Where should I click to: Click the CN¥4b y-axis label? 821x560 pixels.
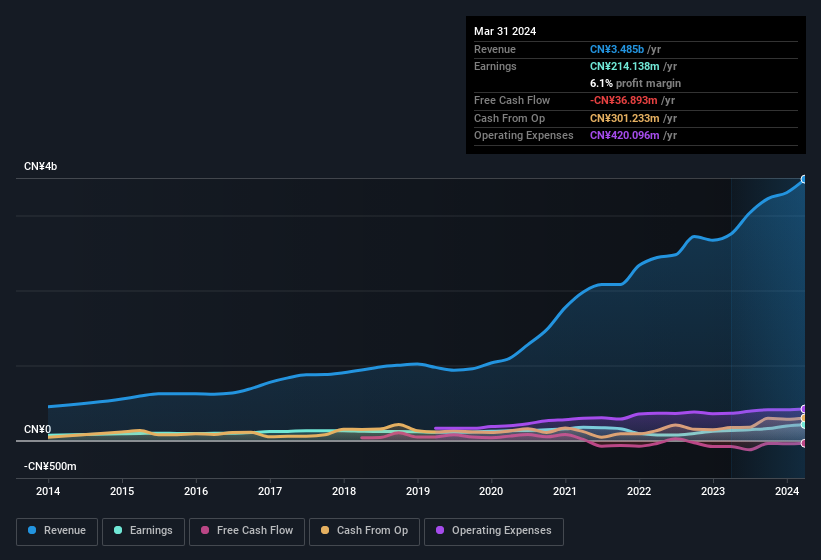(40, 166)
